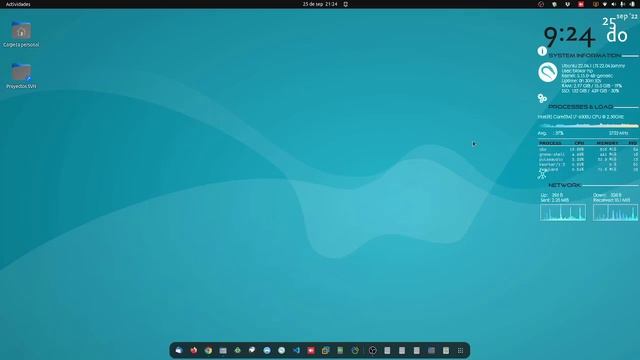The image size is (640, 360).
Task: Open the Proyectos SVN folder shortcut
Action: 21,72
